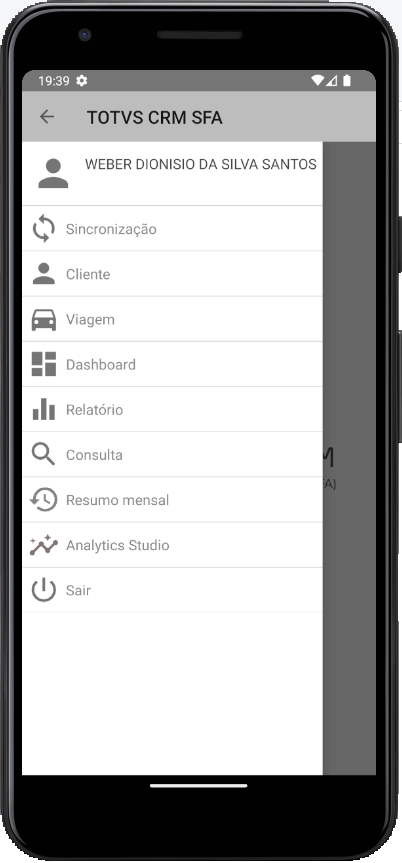
Task: Click the Consulta magnifying glass icon
Action: click(x=43, y=455)
